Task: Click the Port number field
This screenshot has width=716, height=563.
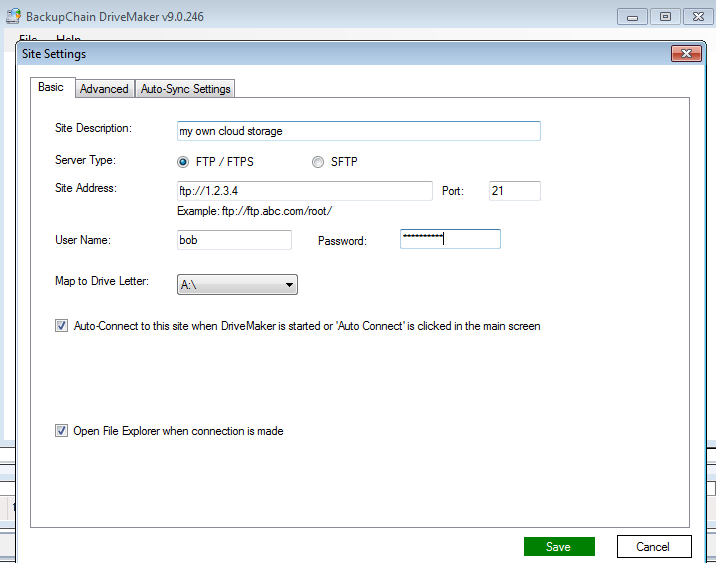Action: (x=515, y=191)
